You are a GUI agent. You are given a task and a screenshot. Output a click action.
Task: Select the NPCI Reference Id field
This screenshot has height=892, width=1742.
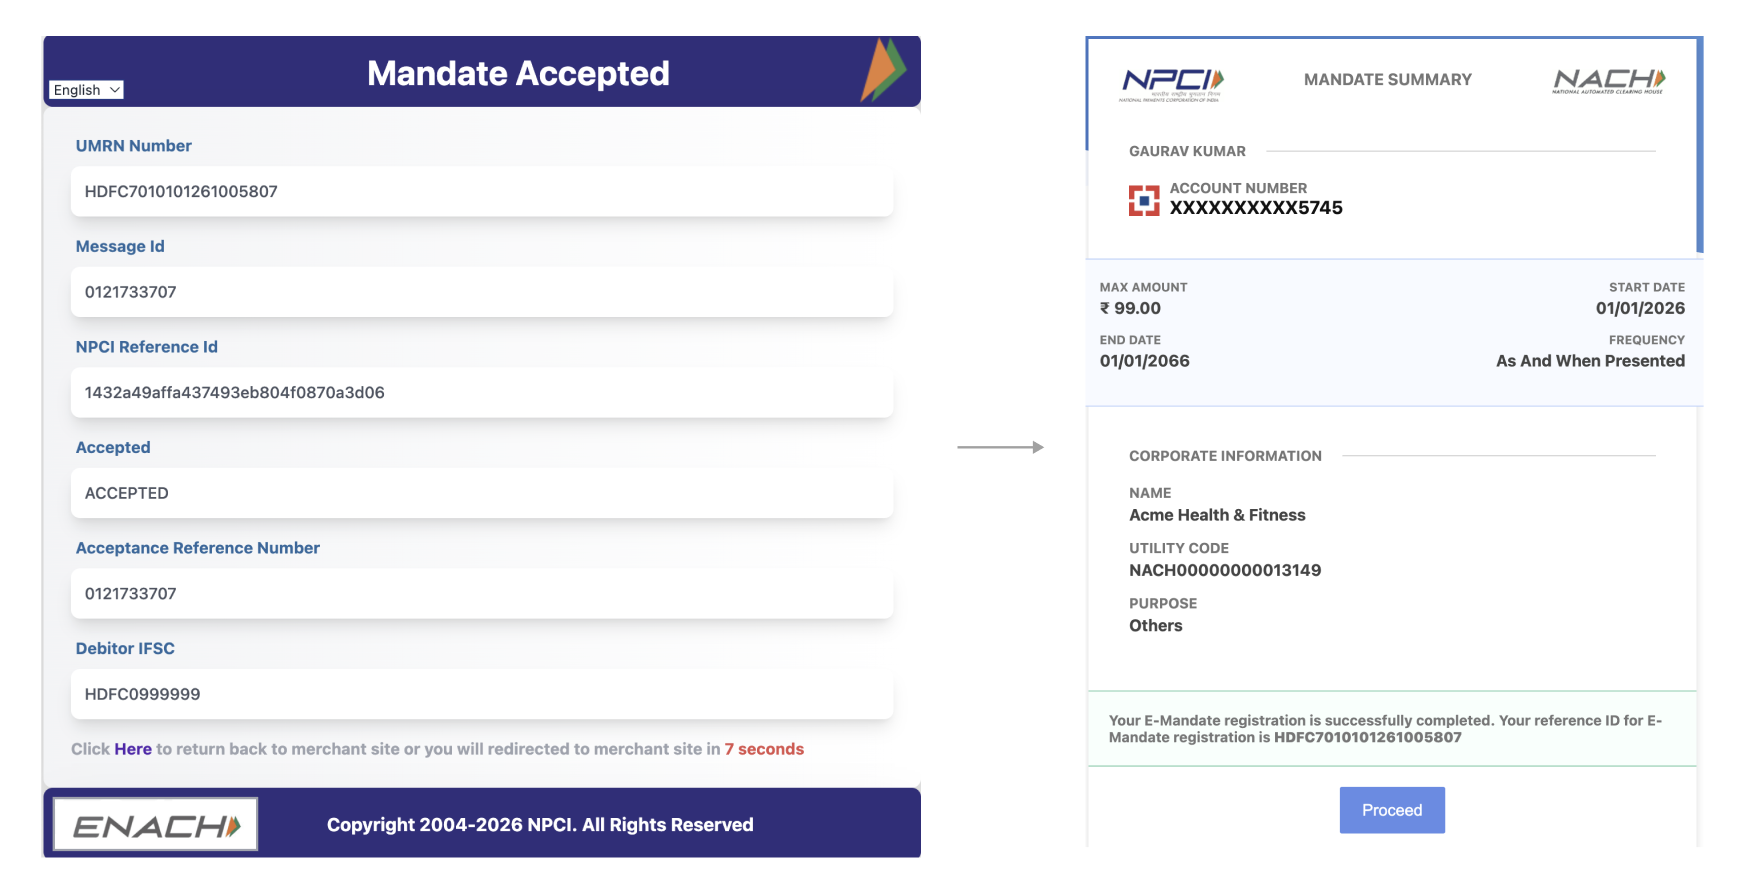click(481, 392)
